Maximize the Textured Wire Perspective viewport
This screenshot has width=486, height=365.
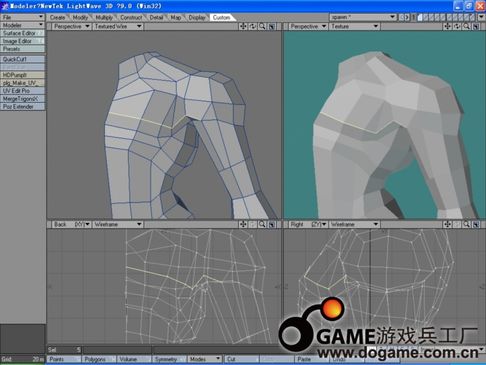[x=272, y=26]
